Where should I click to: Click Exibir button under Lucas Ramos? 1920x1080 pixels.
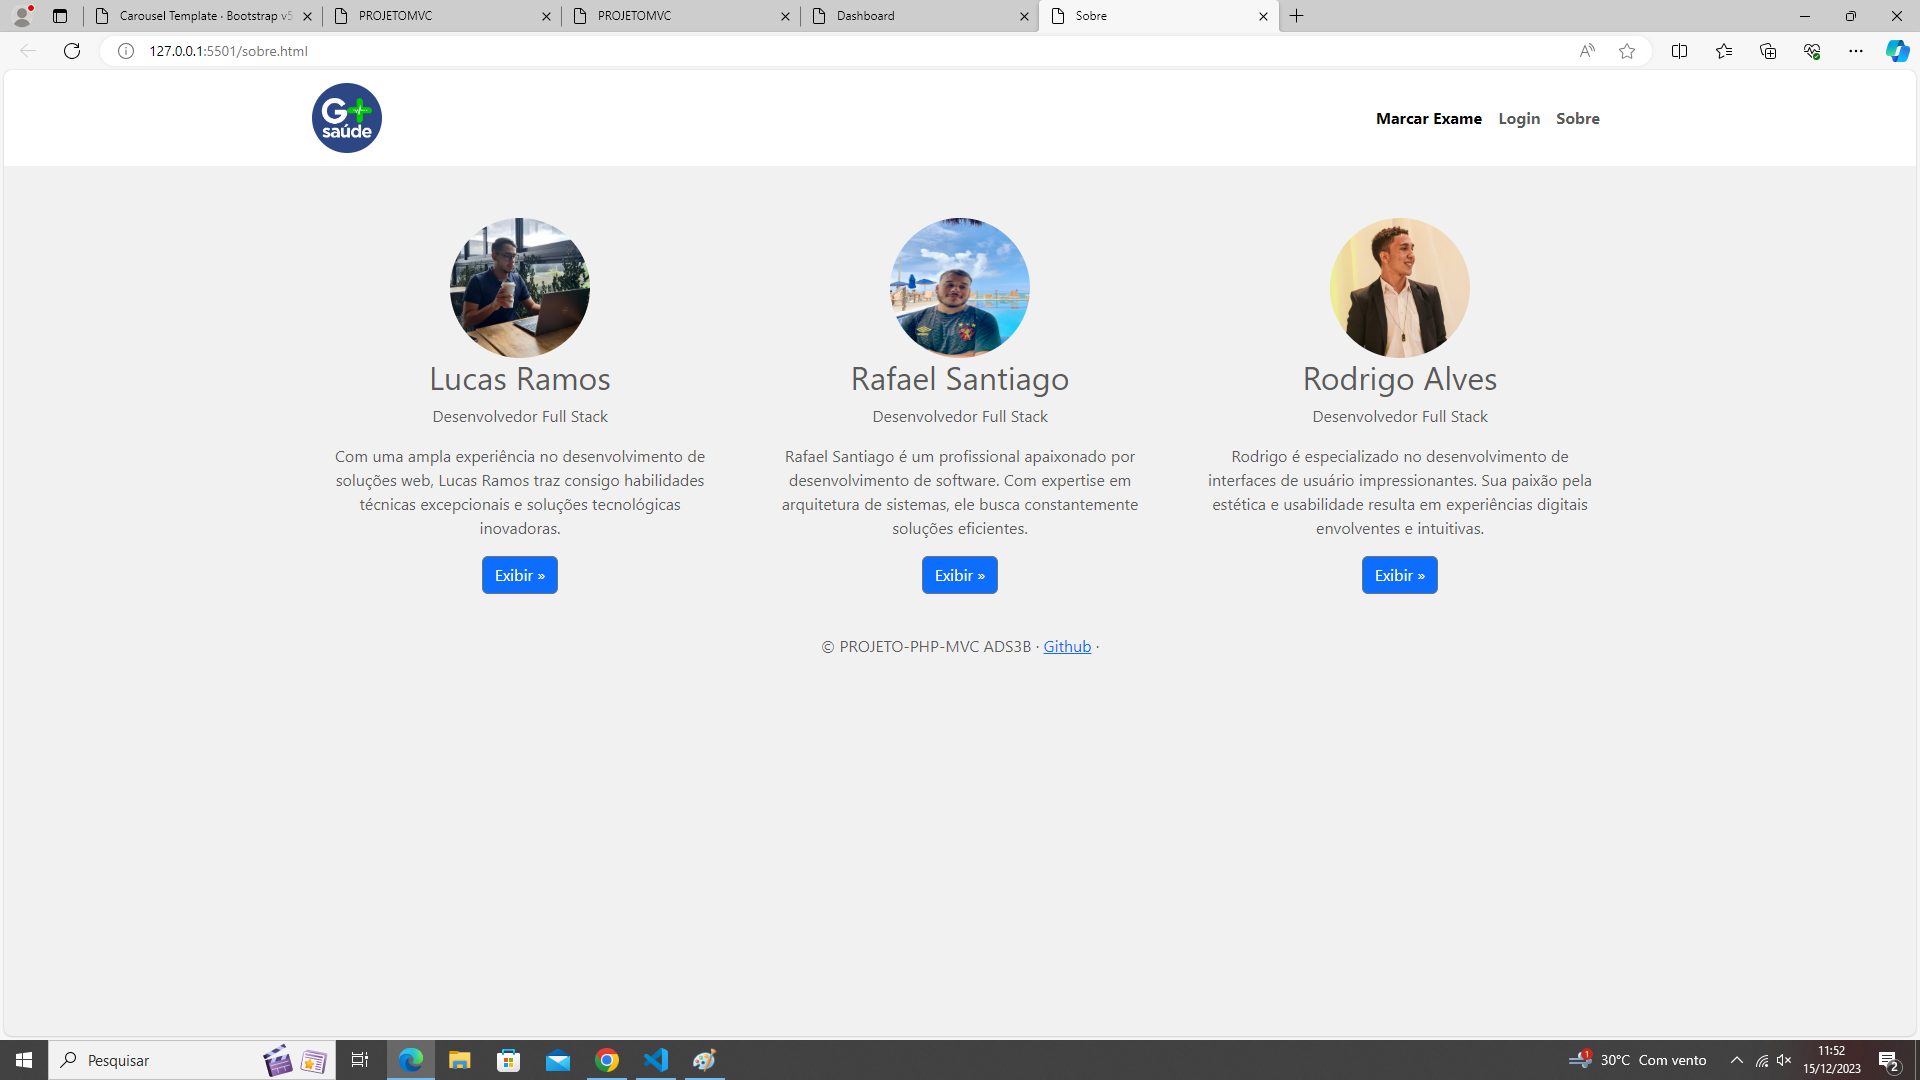[x=520, y=575]
